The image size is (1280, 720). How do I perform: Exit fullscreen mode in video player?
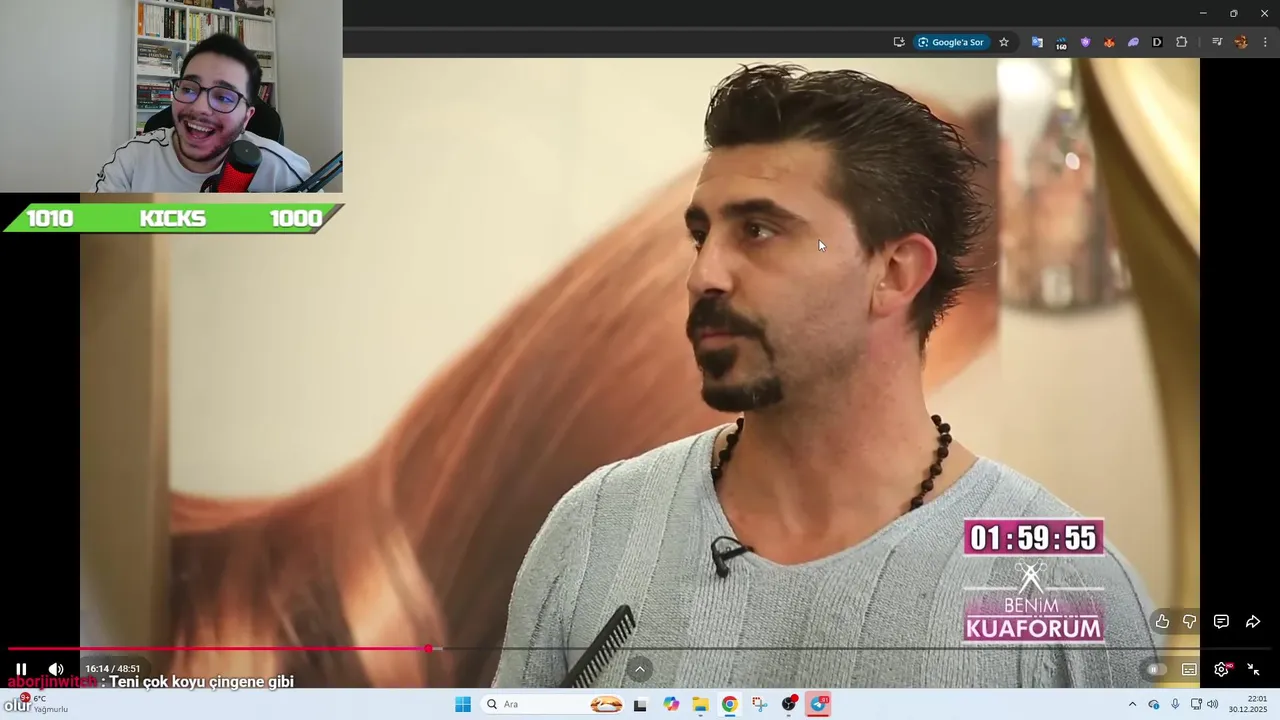pyautogui.click(x=1253, y=669)
